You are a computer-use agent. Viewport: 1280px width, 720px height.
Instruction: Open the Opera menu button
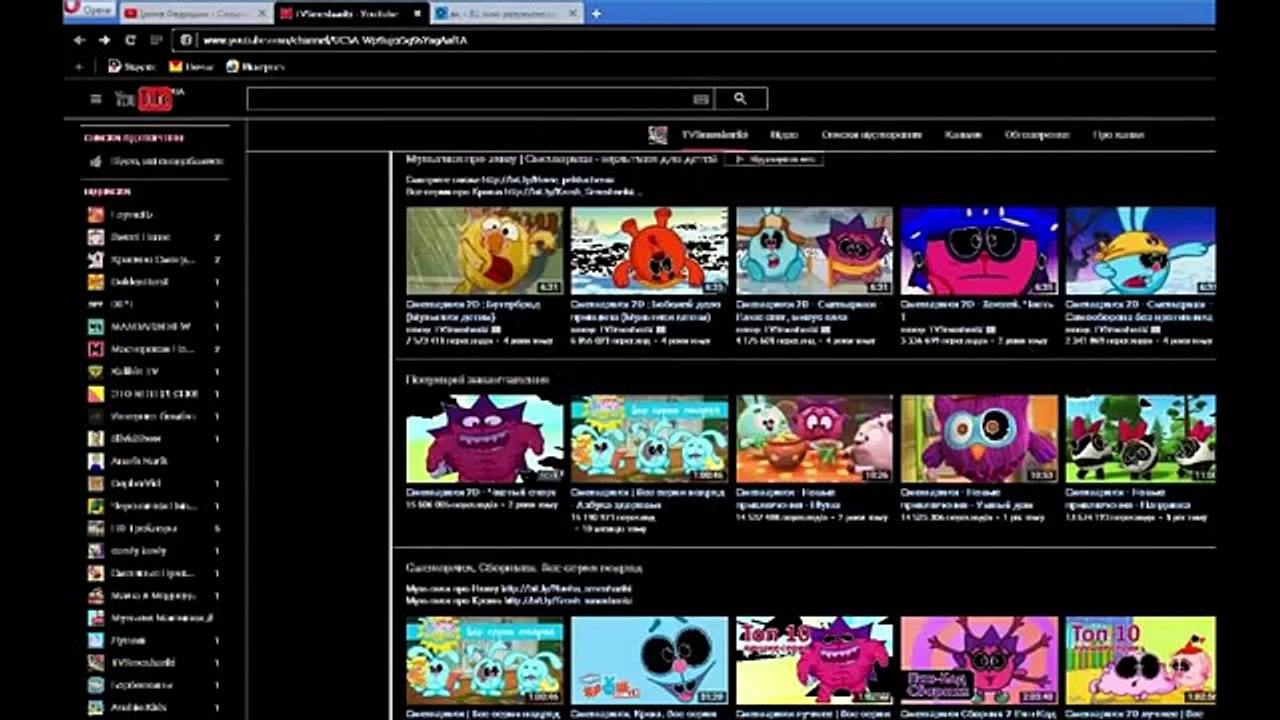(89, 10)
